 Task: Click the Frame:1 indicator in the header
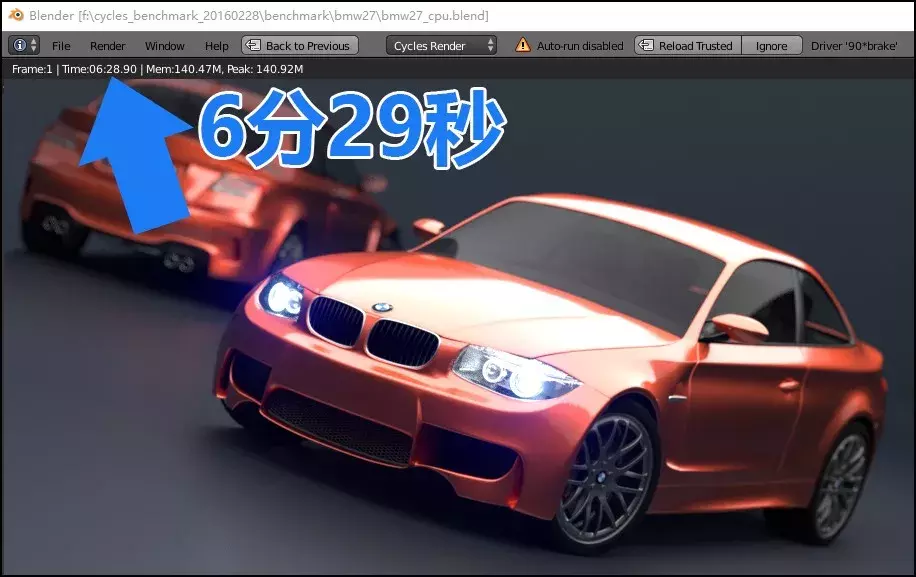[30, 69]
